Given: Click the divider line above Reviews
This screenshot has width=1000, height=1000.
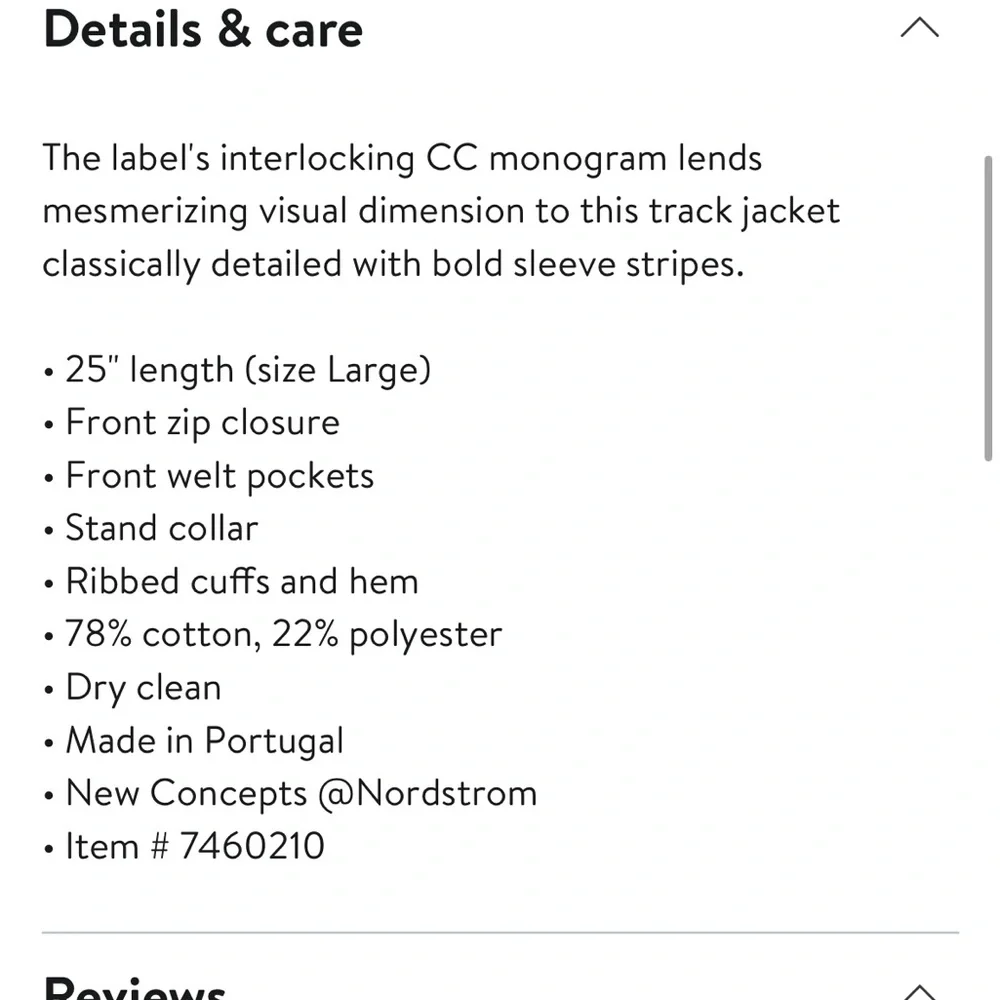Looking at the screenshot, I should coord(501,932).
